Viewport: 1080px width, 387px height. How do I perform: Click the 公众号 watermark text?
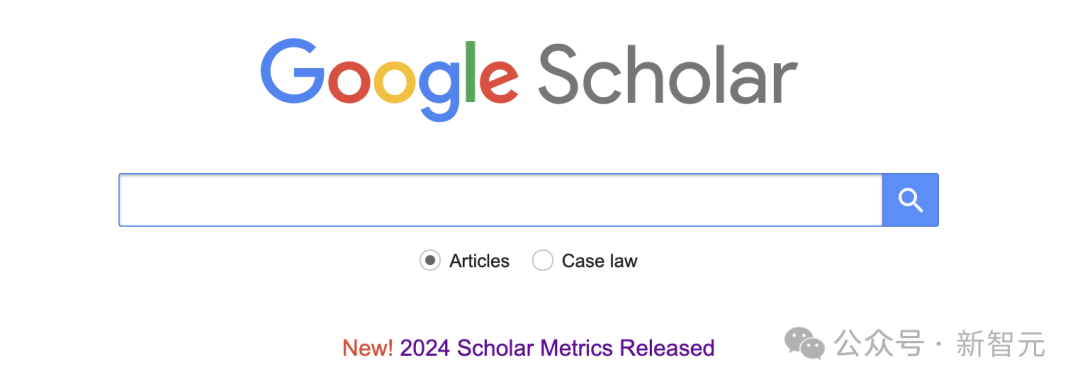click(878, 344)
